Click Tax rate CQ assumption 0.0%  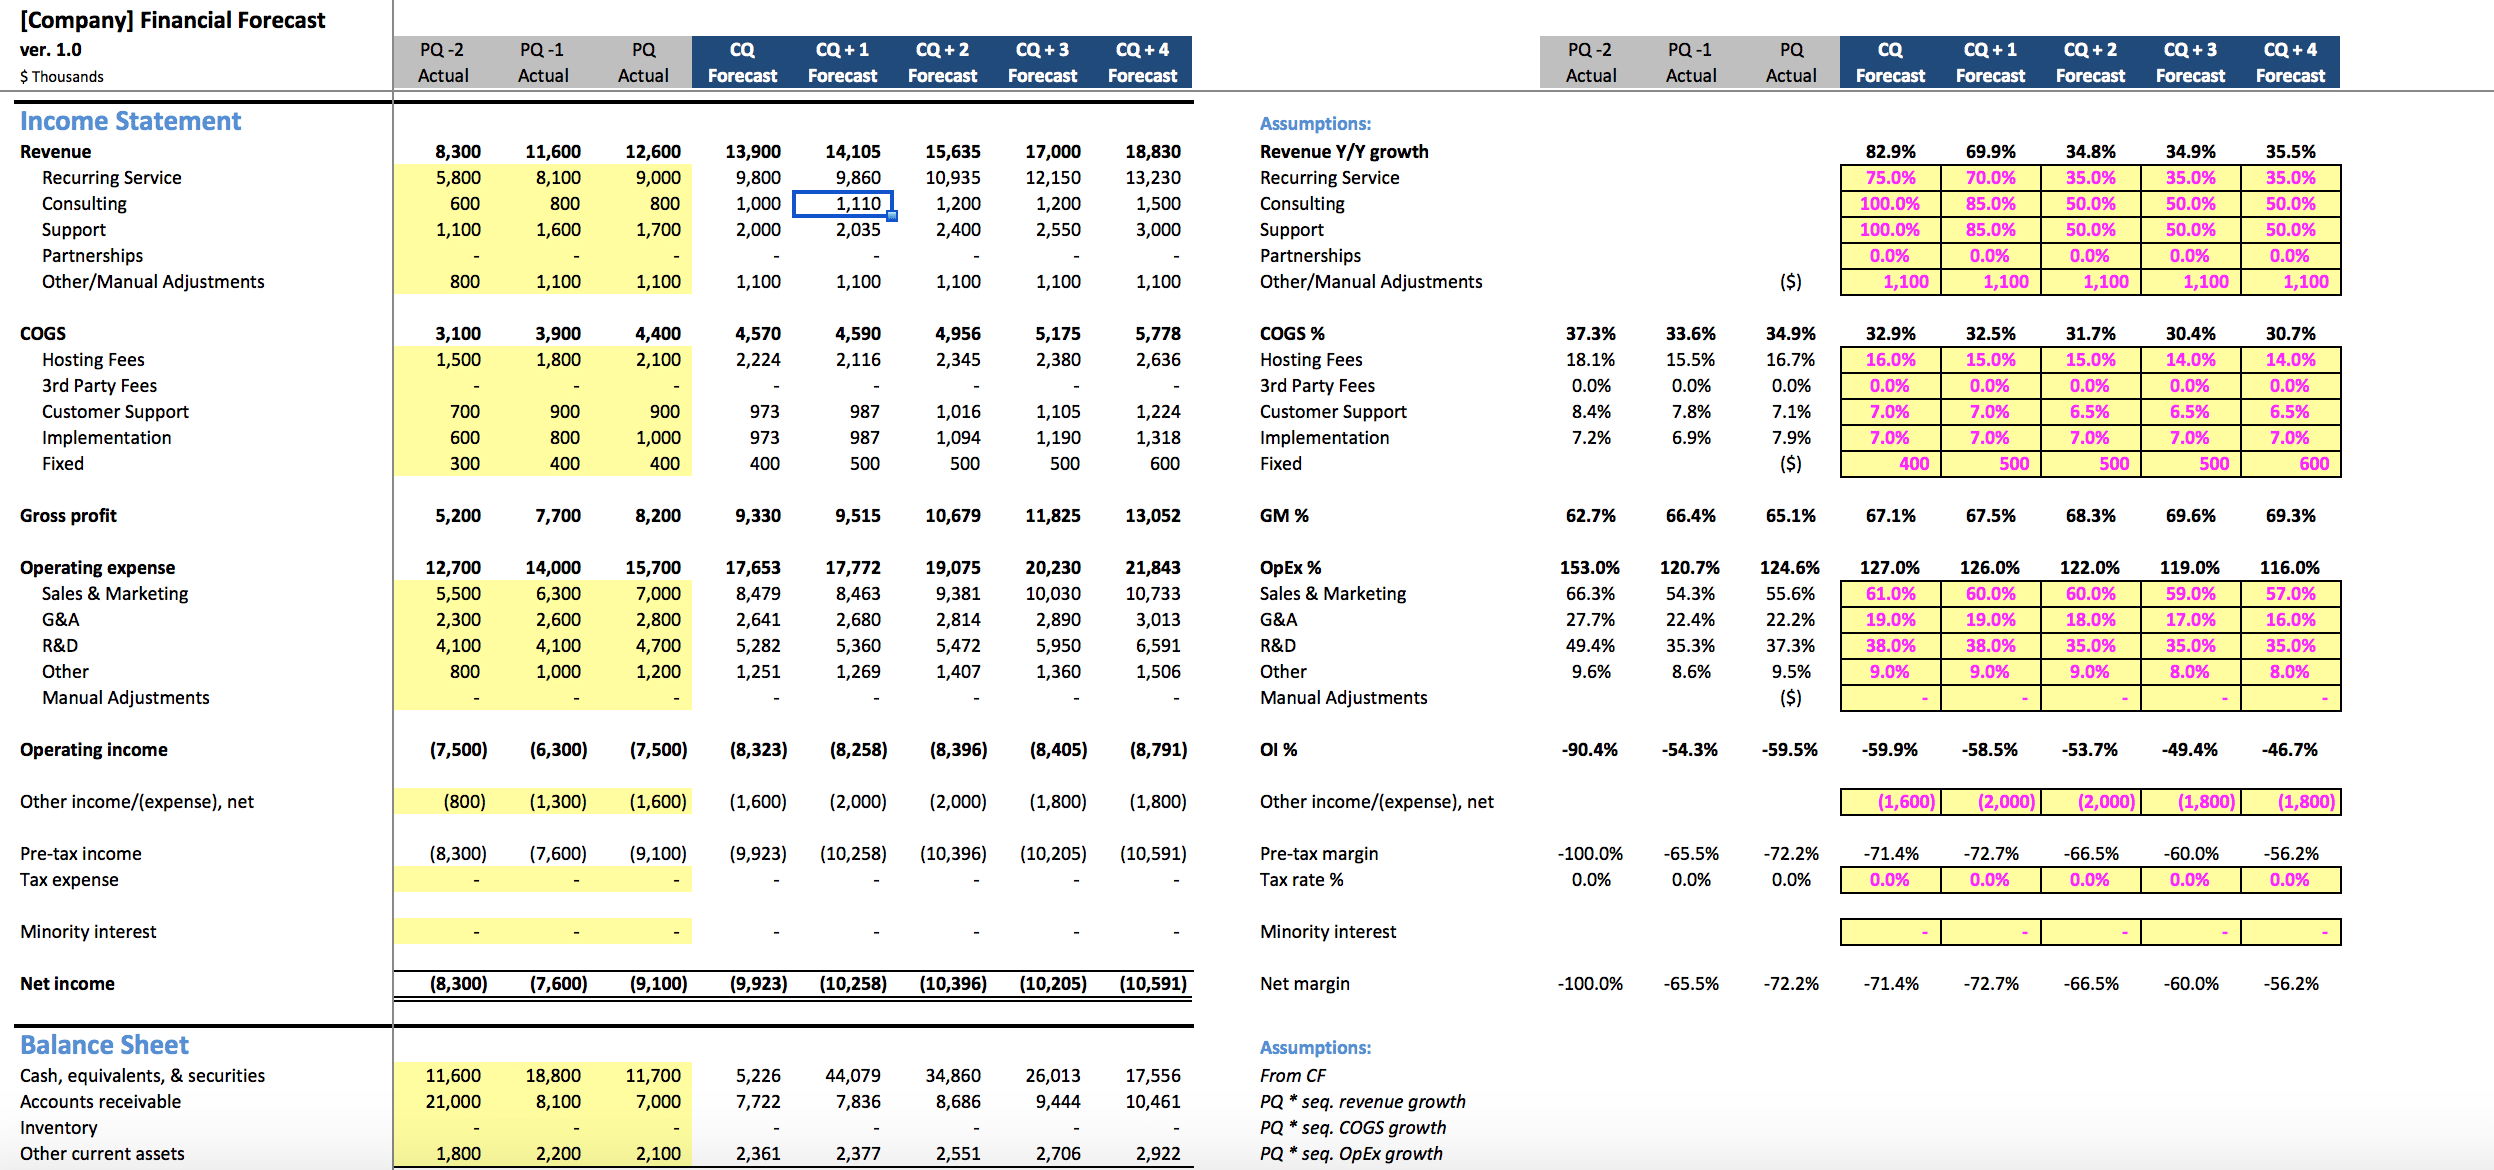(1890, 880)
